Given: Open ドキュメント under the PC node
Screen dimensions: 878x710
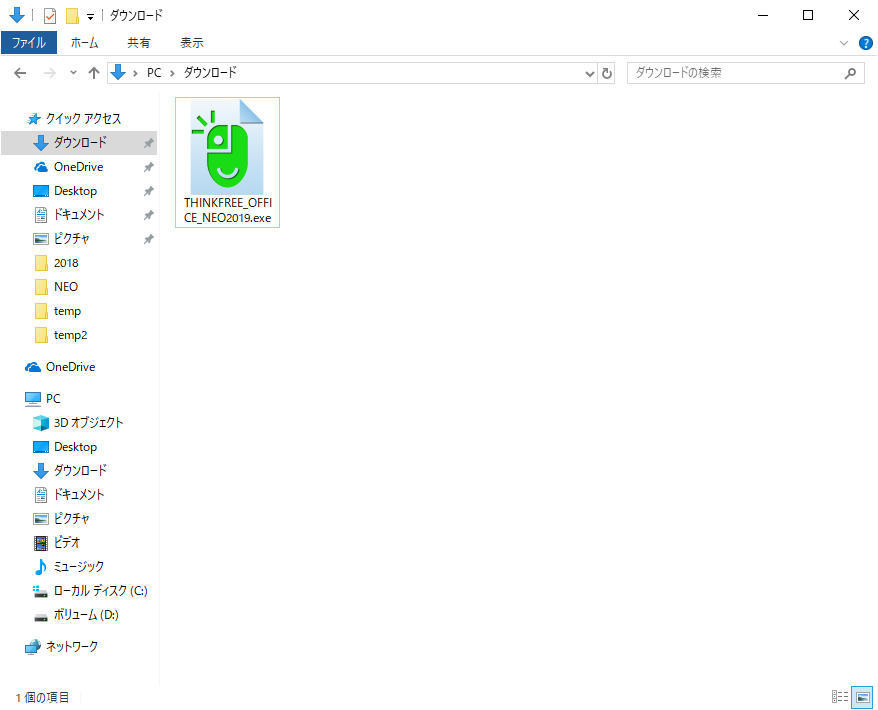Looking at the screenshot, I should coord(79,495).
